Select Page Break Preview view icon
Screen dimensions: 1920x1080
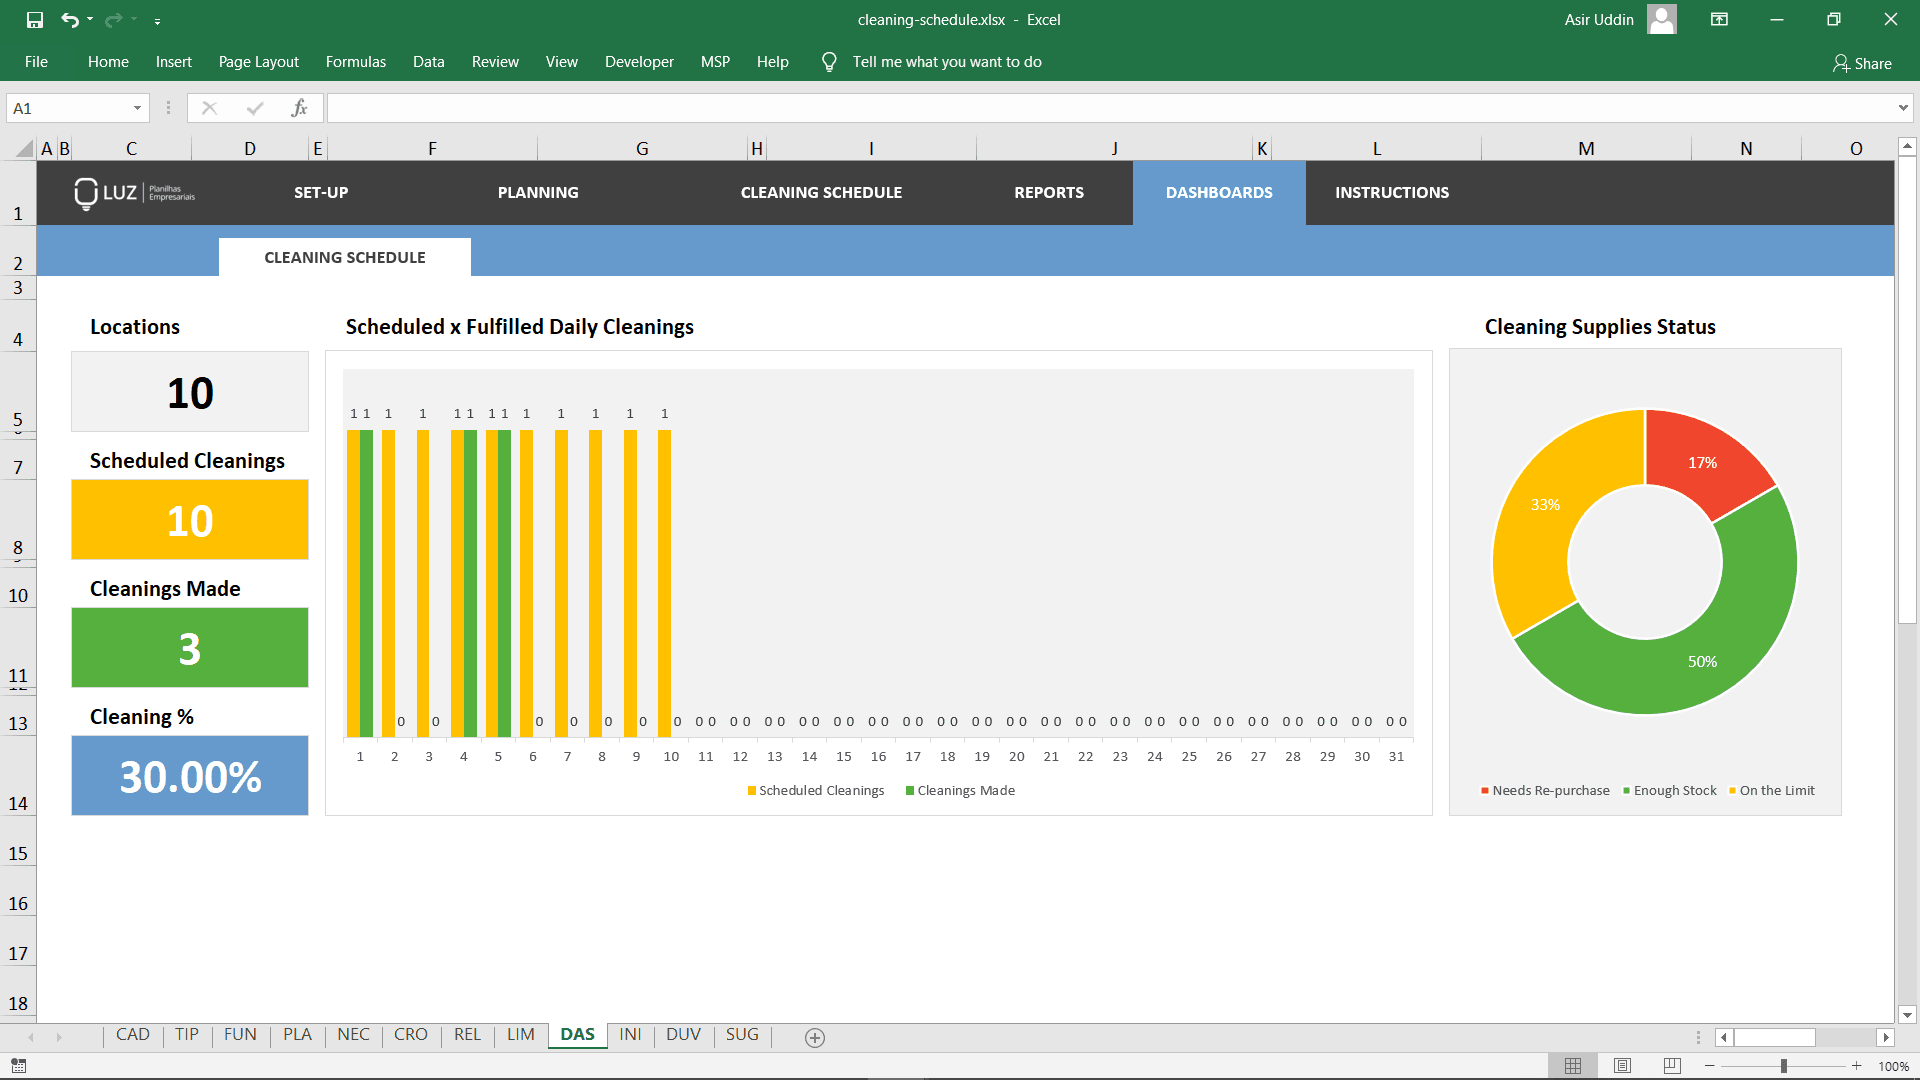1672,1066
